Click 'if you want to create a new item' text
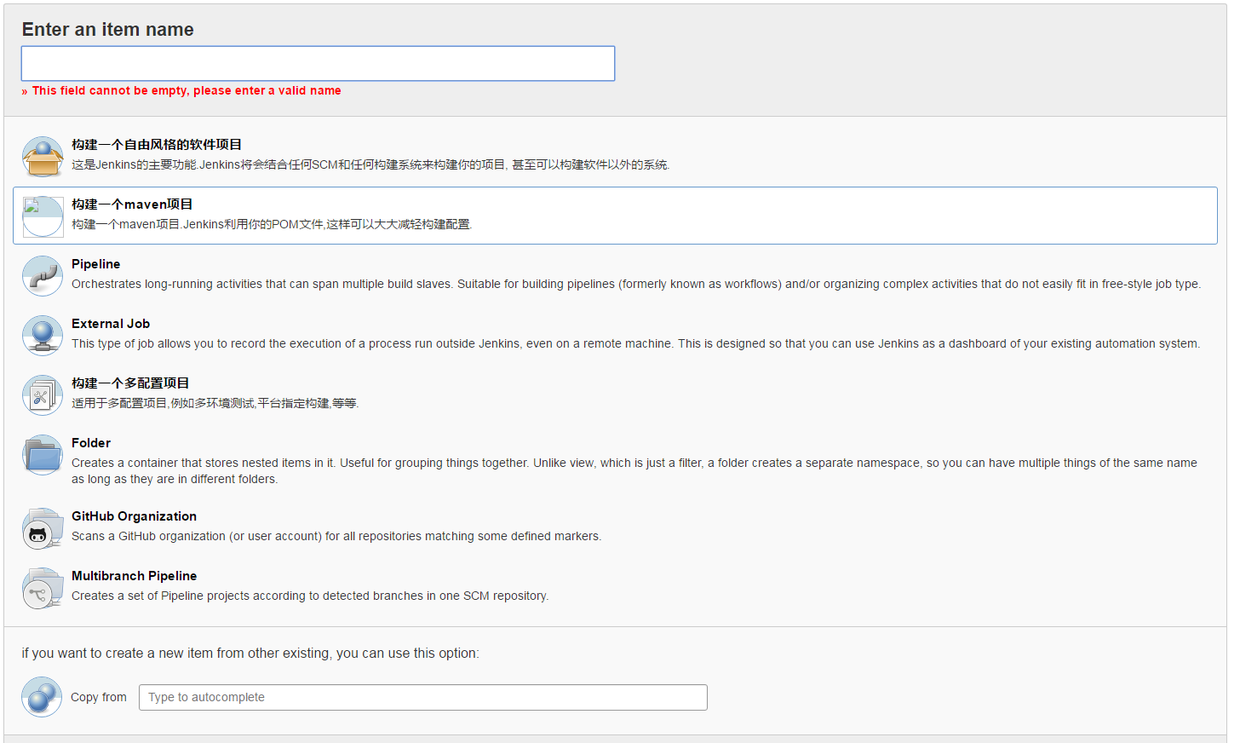1240x743 pixels. [x=251, y=653]
